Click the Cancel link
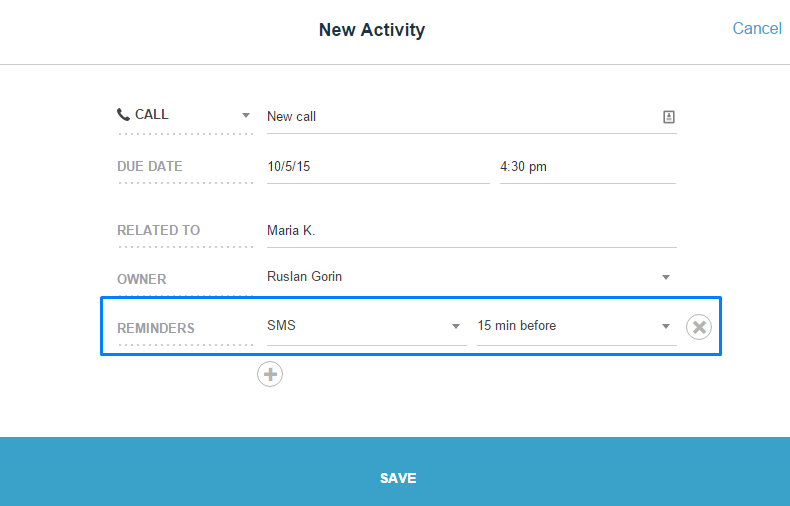The image size is (790, 506). (x=757, y=28)
